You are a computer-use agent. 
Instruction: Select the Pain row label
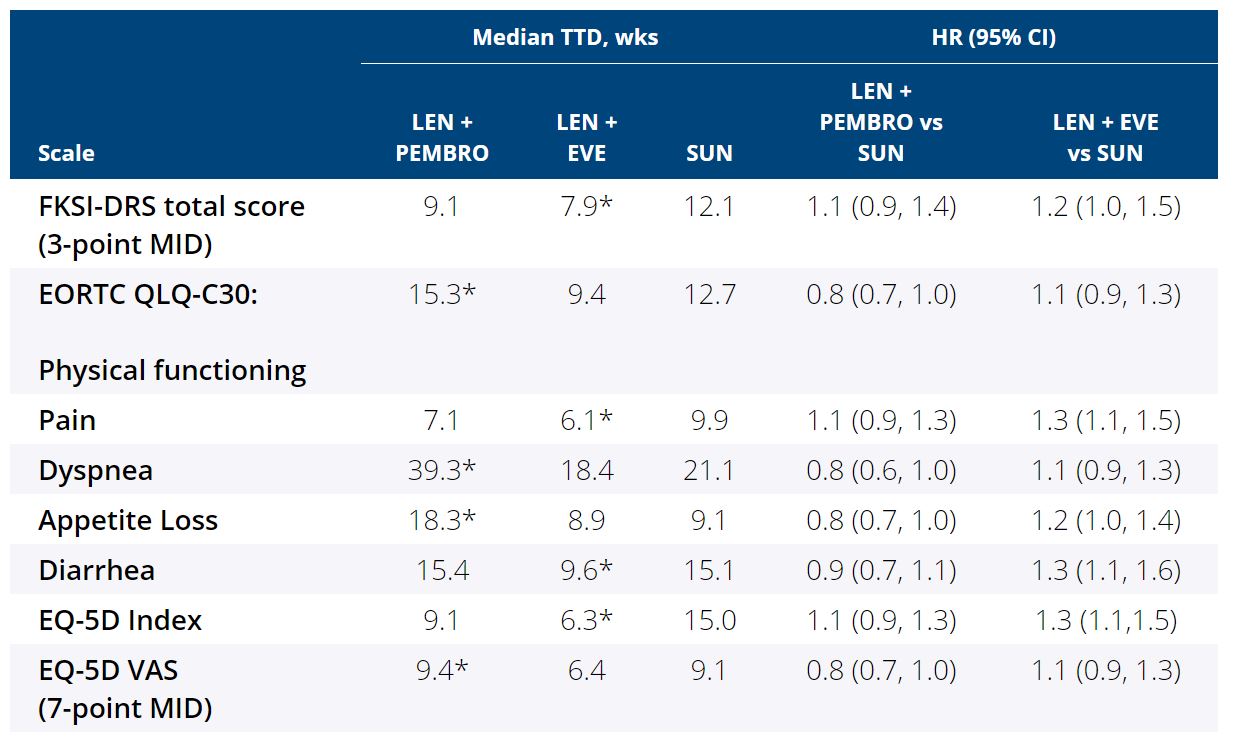click(x=67, y=420)
